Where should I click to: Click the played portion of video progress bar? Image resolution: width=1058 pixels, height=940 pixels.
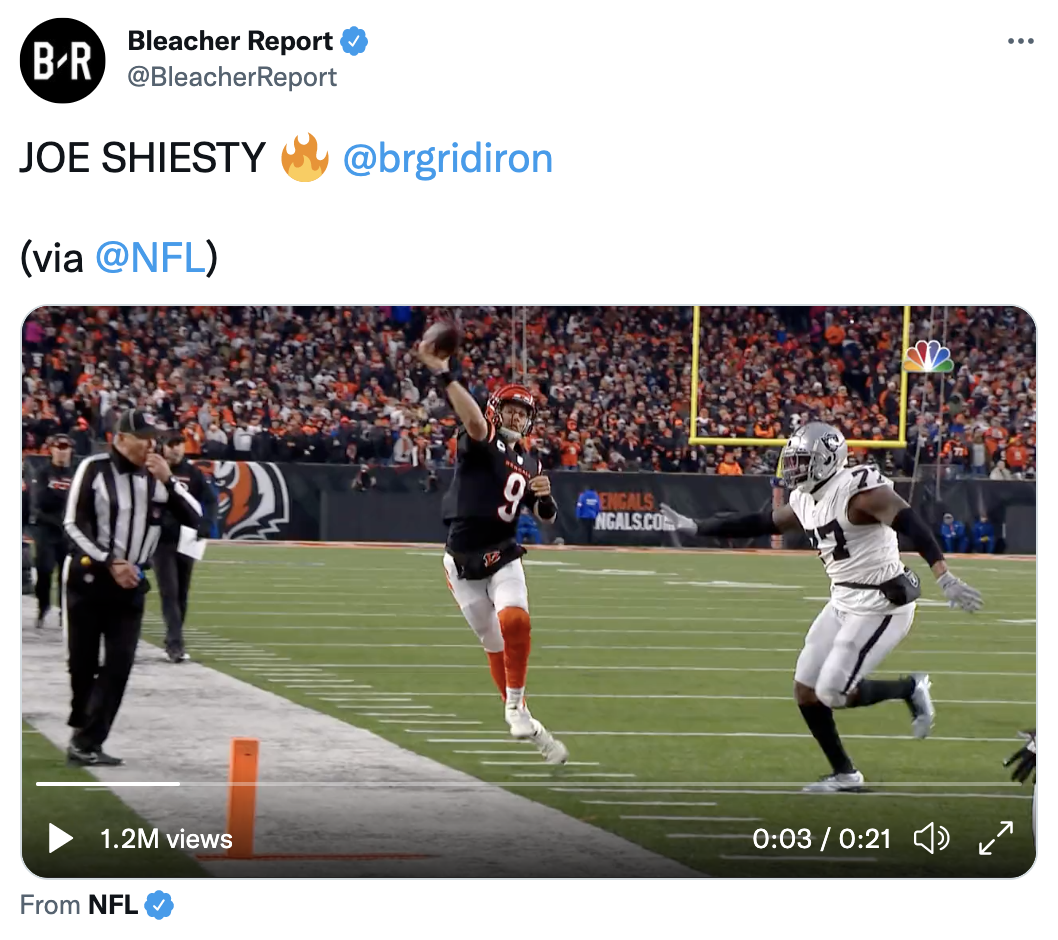click(108, 783)
